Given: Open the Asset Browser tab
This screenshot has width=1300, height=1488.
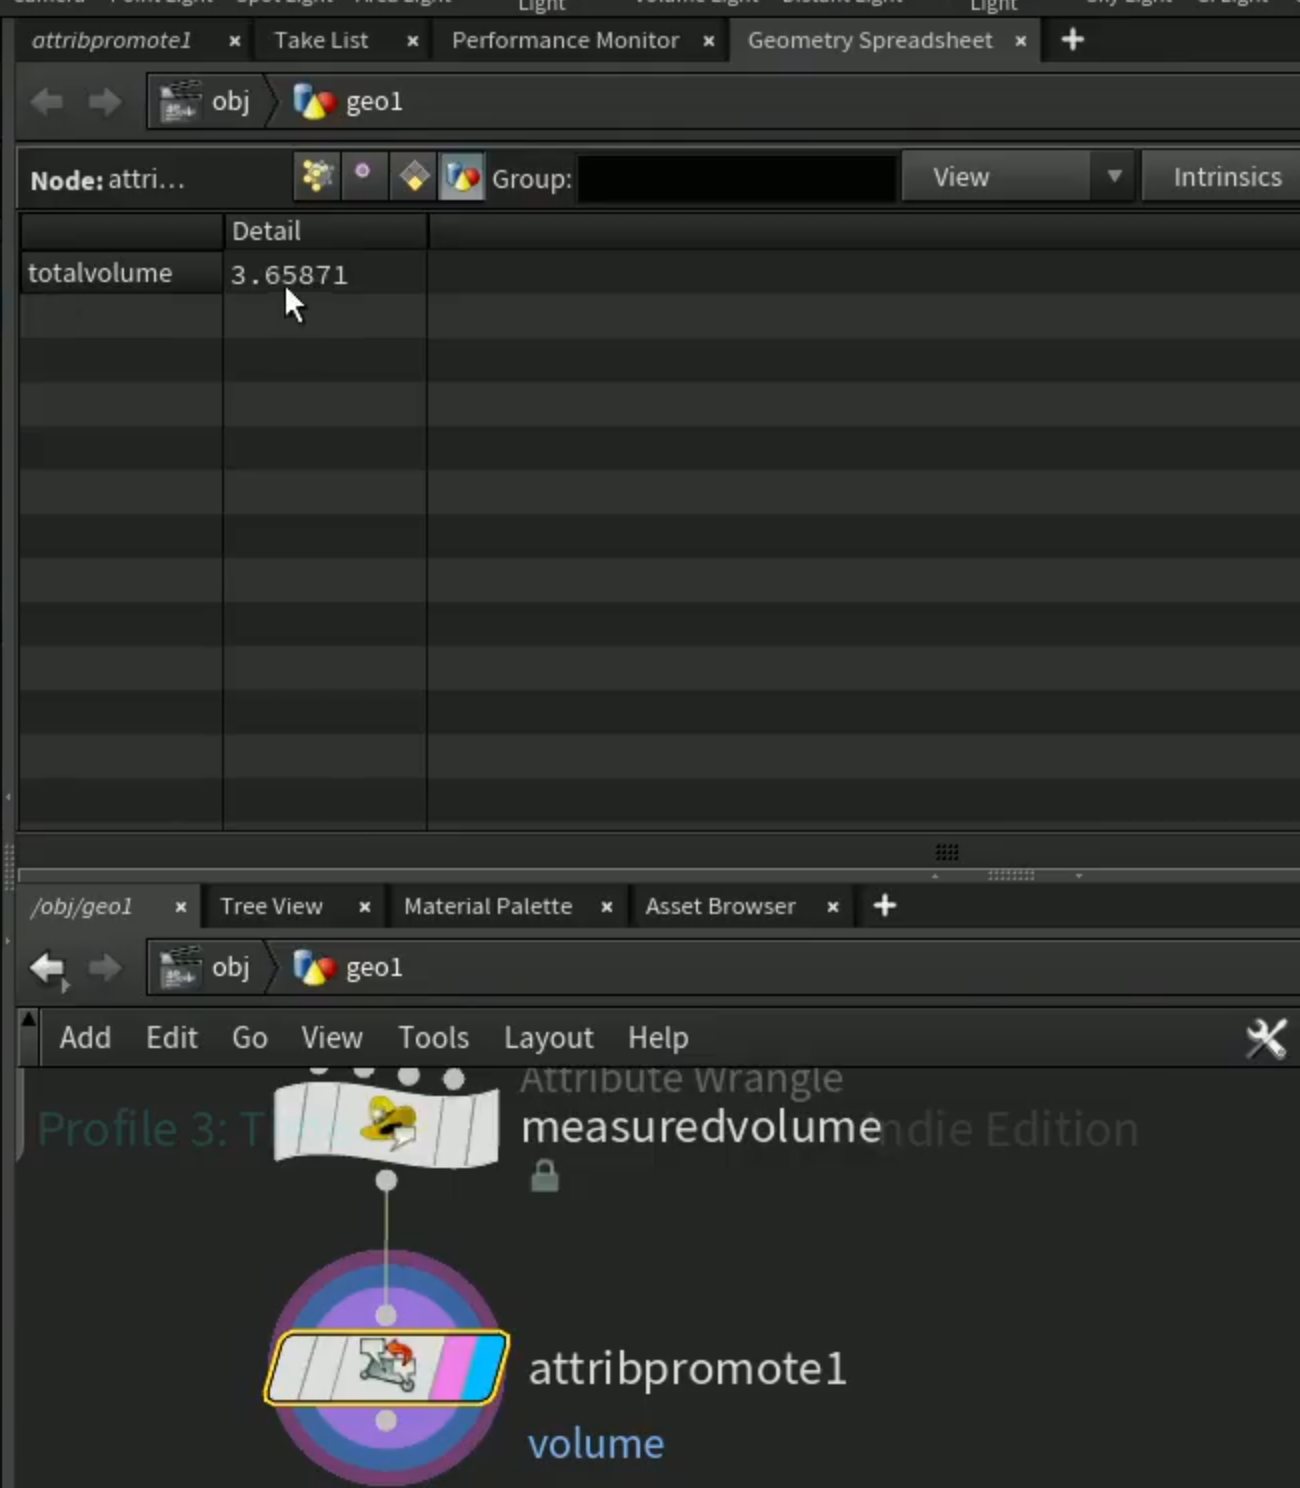Looking at the screenshot, I should click(720, 906).
